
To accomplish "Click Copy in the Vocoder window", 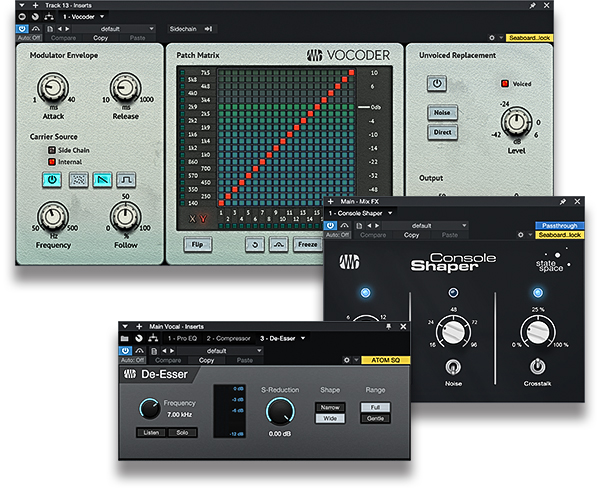I will 101,38.
